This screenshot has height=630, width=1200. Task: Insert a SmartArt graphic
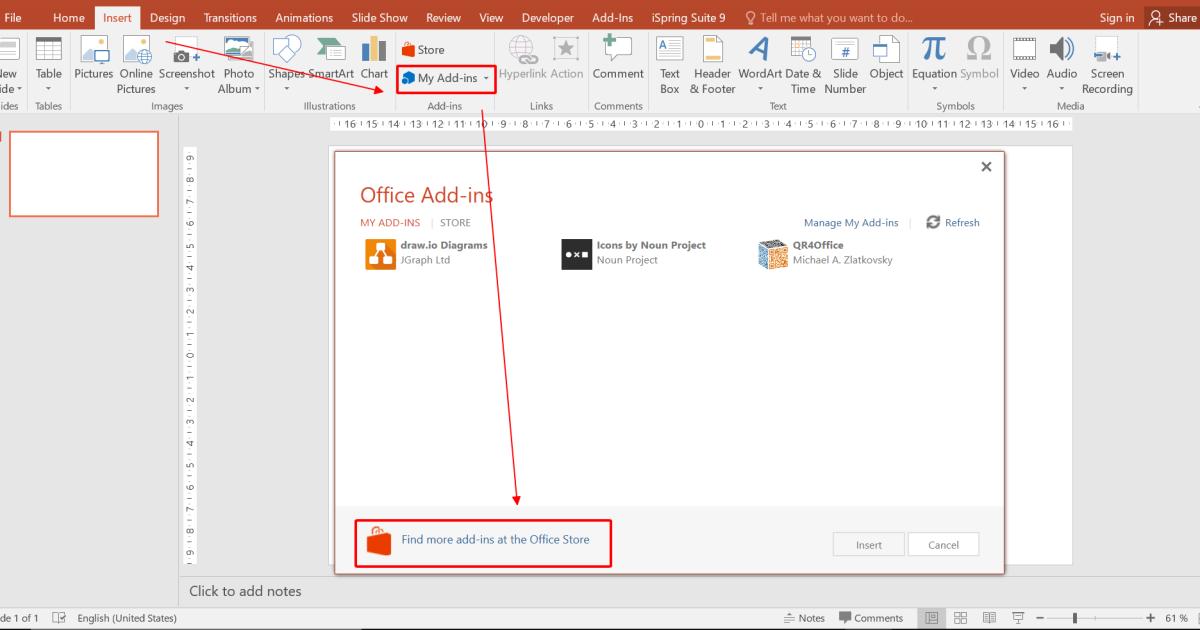[330, 63]
